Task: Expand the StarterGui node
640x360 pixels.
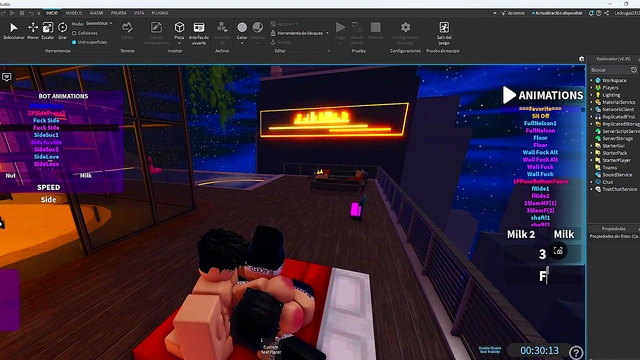Action: coord(591,146)
